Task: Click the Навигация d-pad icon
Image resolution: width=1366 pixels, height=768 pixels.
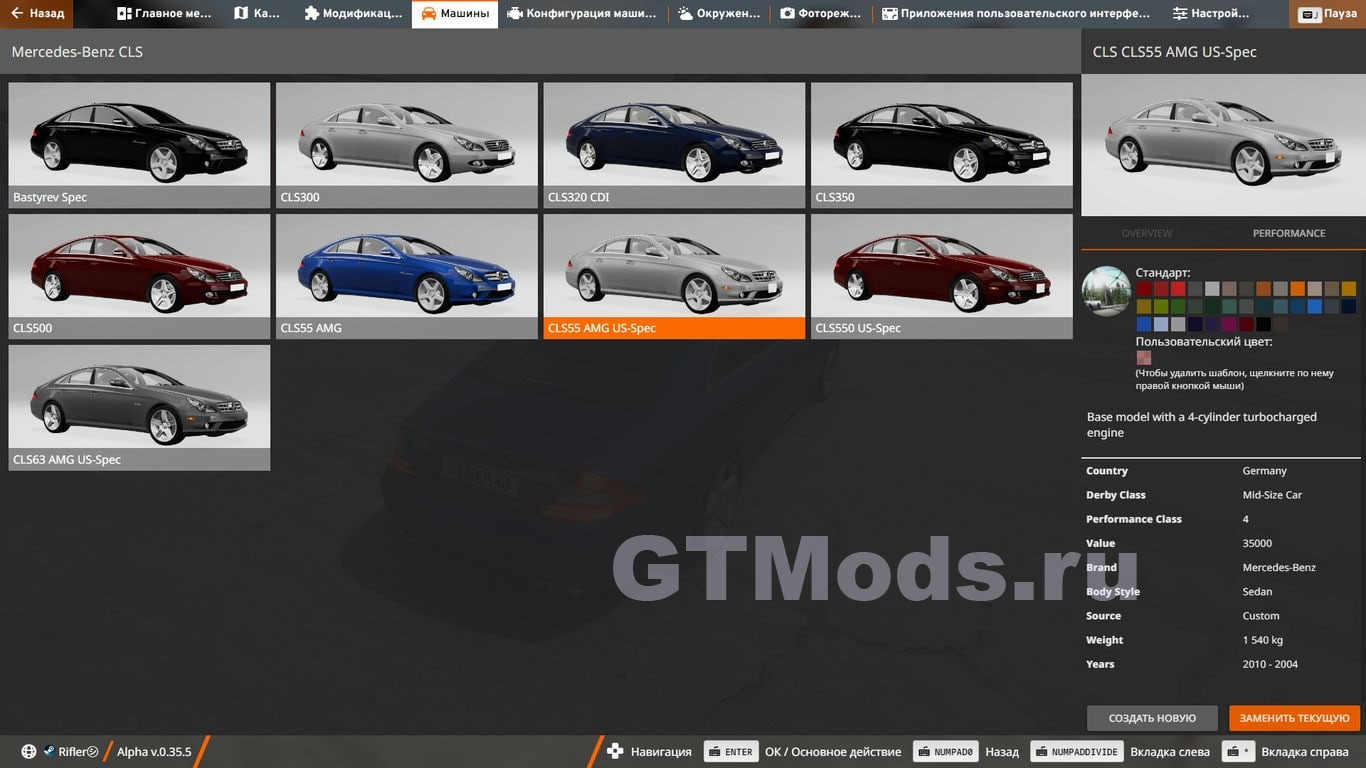Action: click(x=616, y=752)
